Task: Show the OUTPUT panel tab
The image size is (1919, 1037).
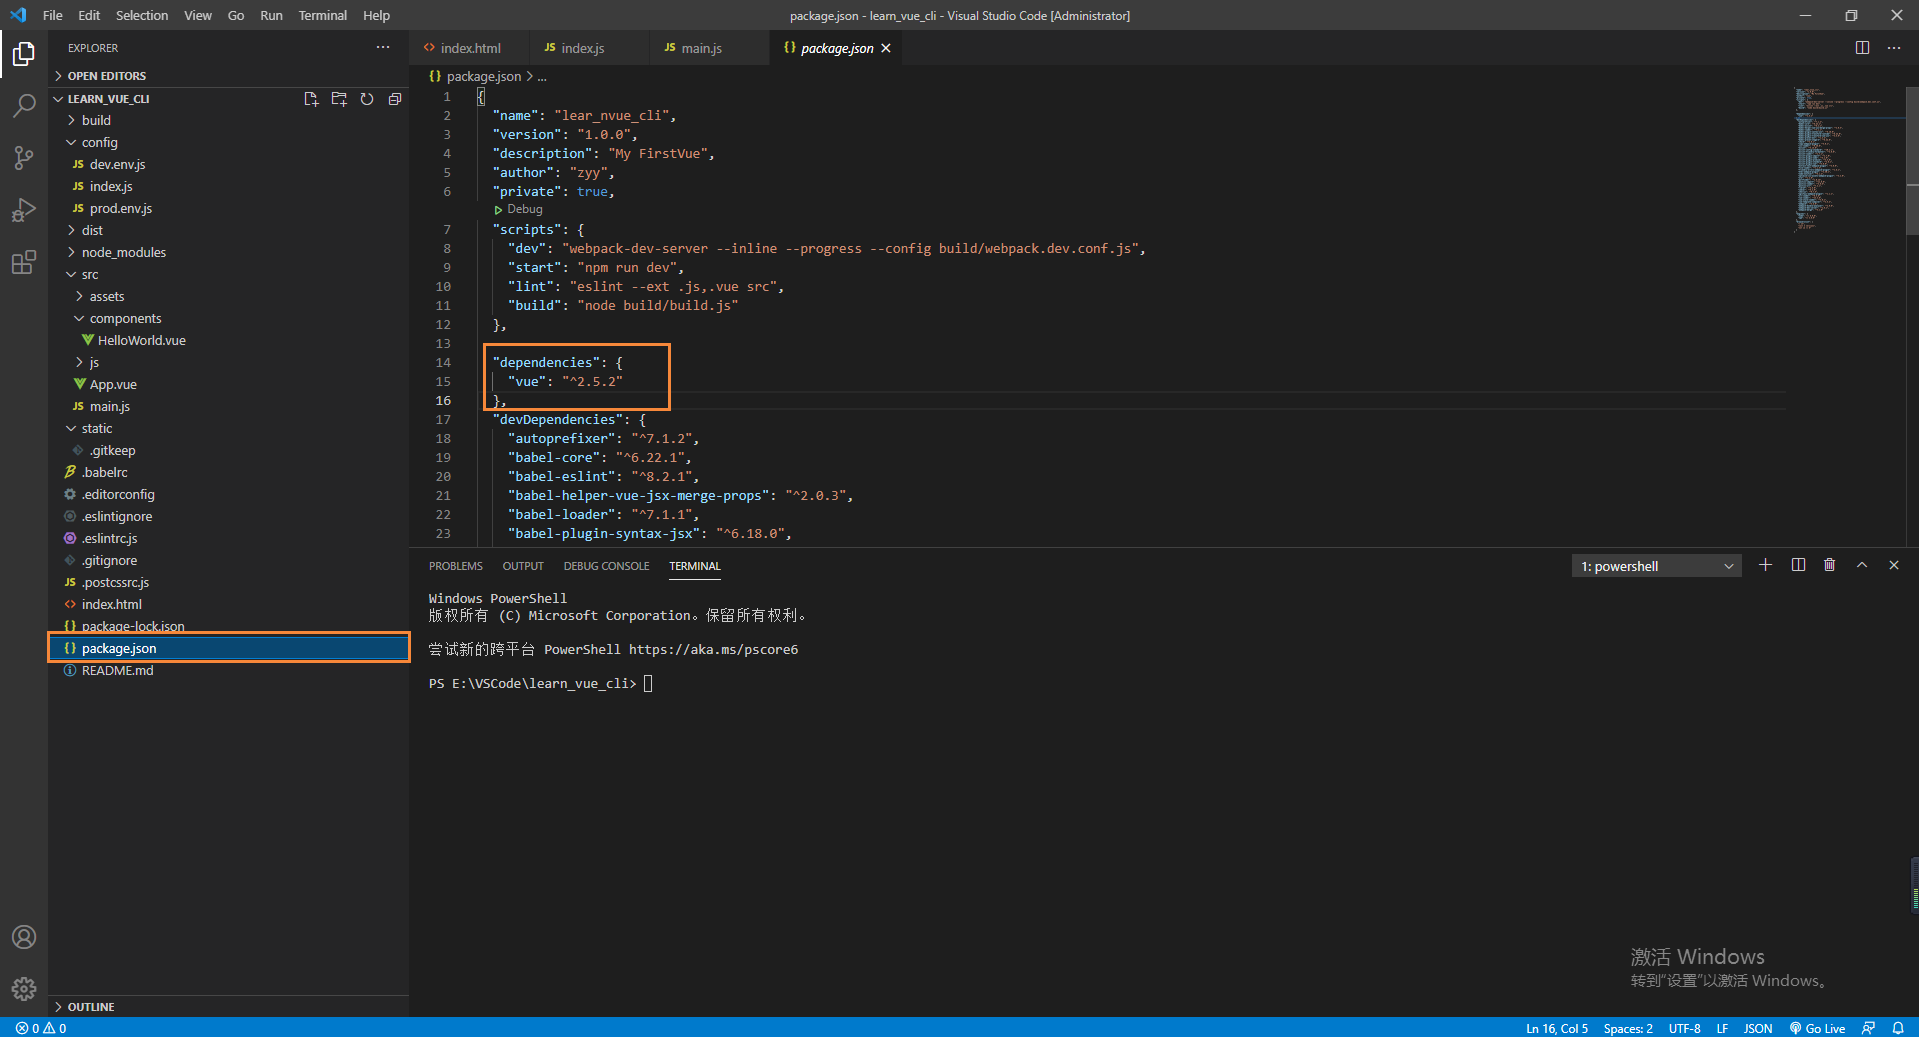Action: click(523, 566)
